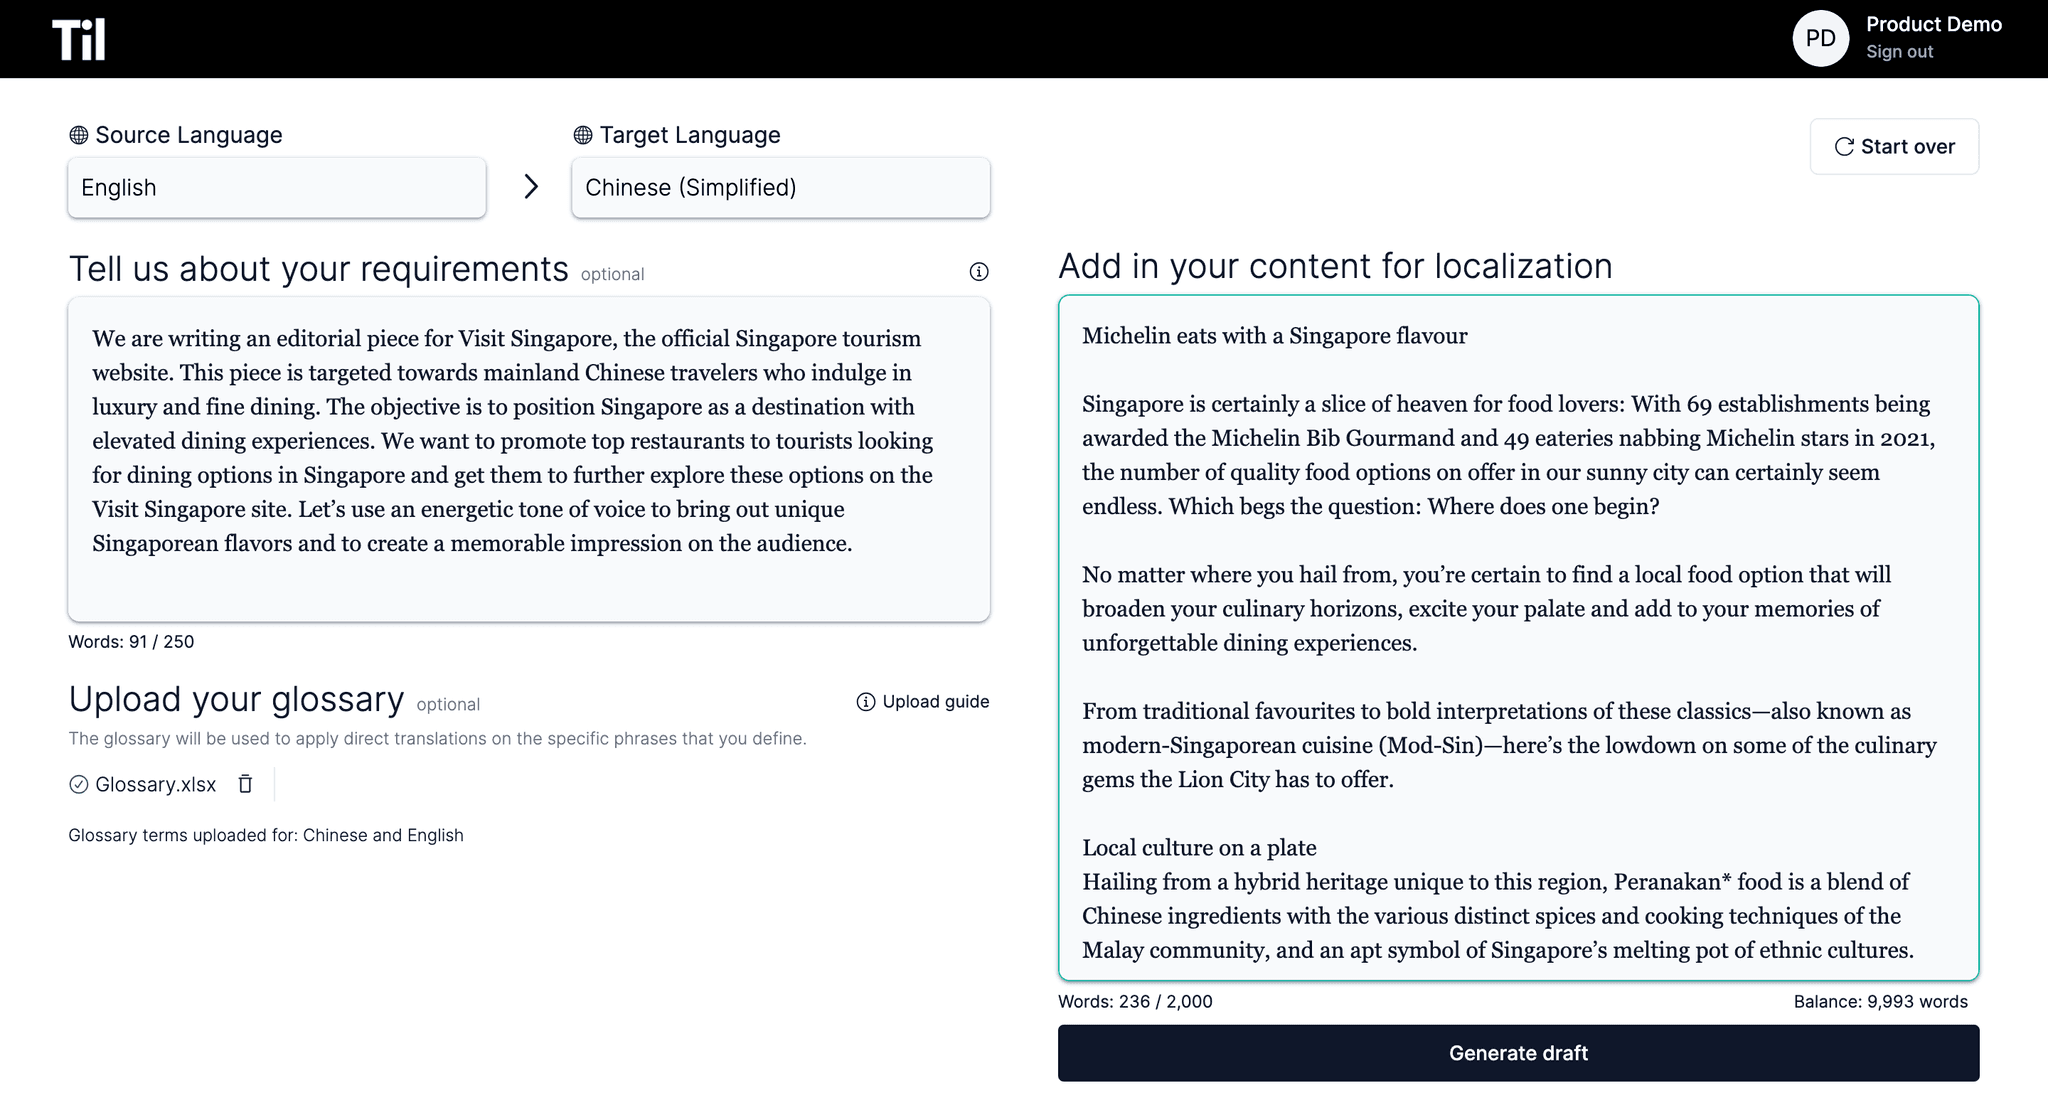The height and width of the screenshot is (1105, 2048).
Task: Open the Source Language English dropdown
Action: click(x=277, y=188)
